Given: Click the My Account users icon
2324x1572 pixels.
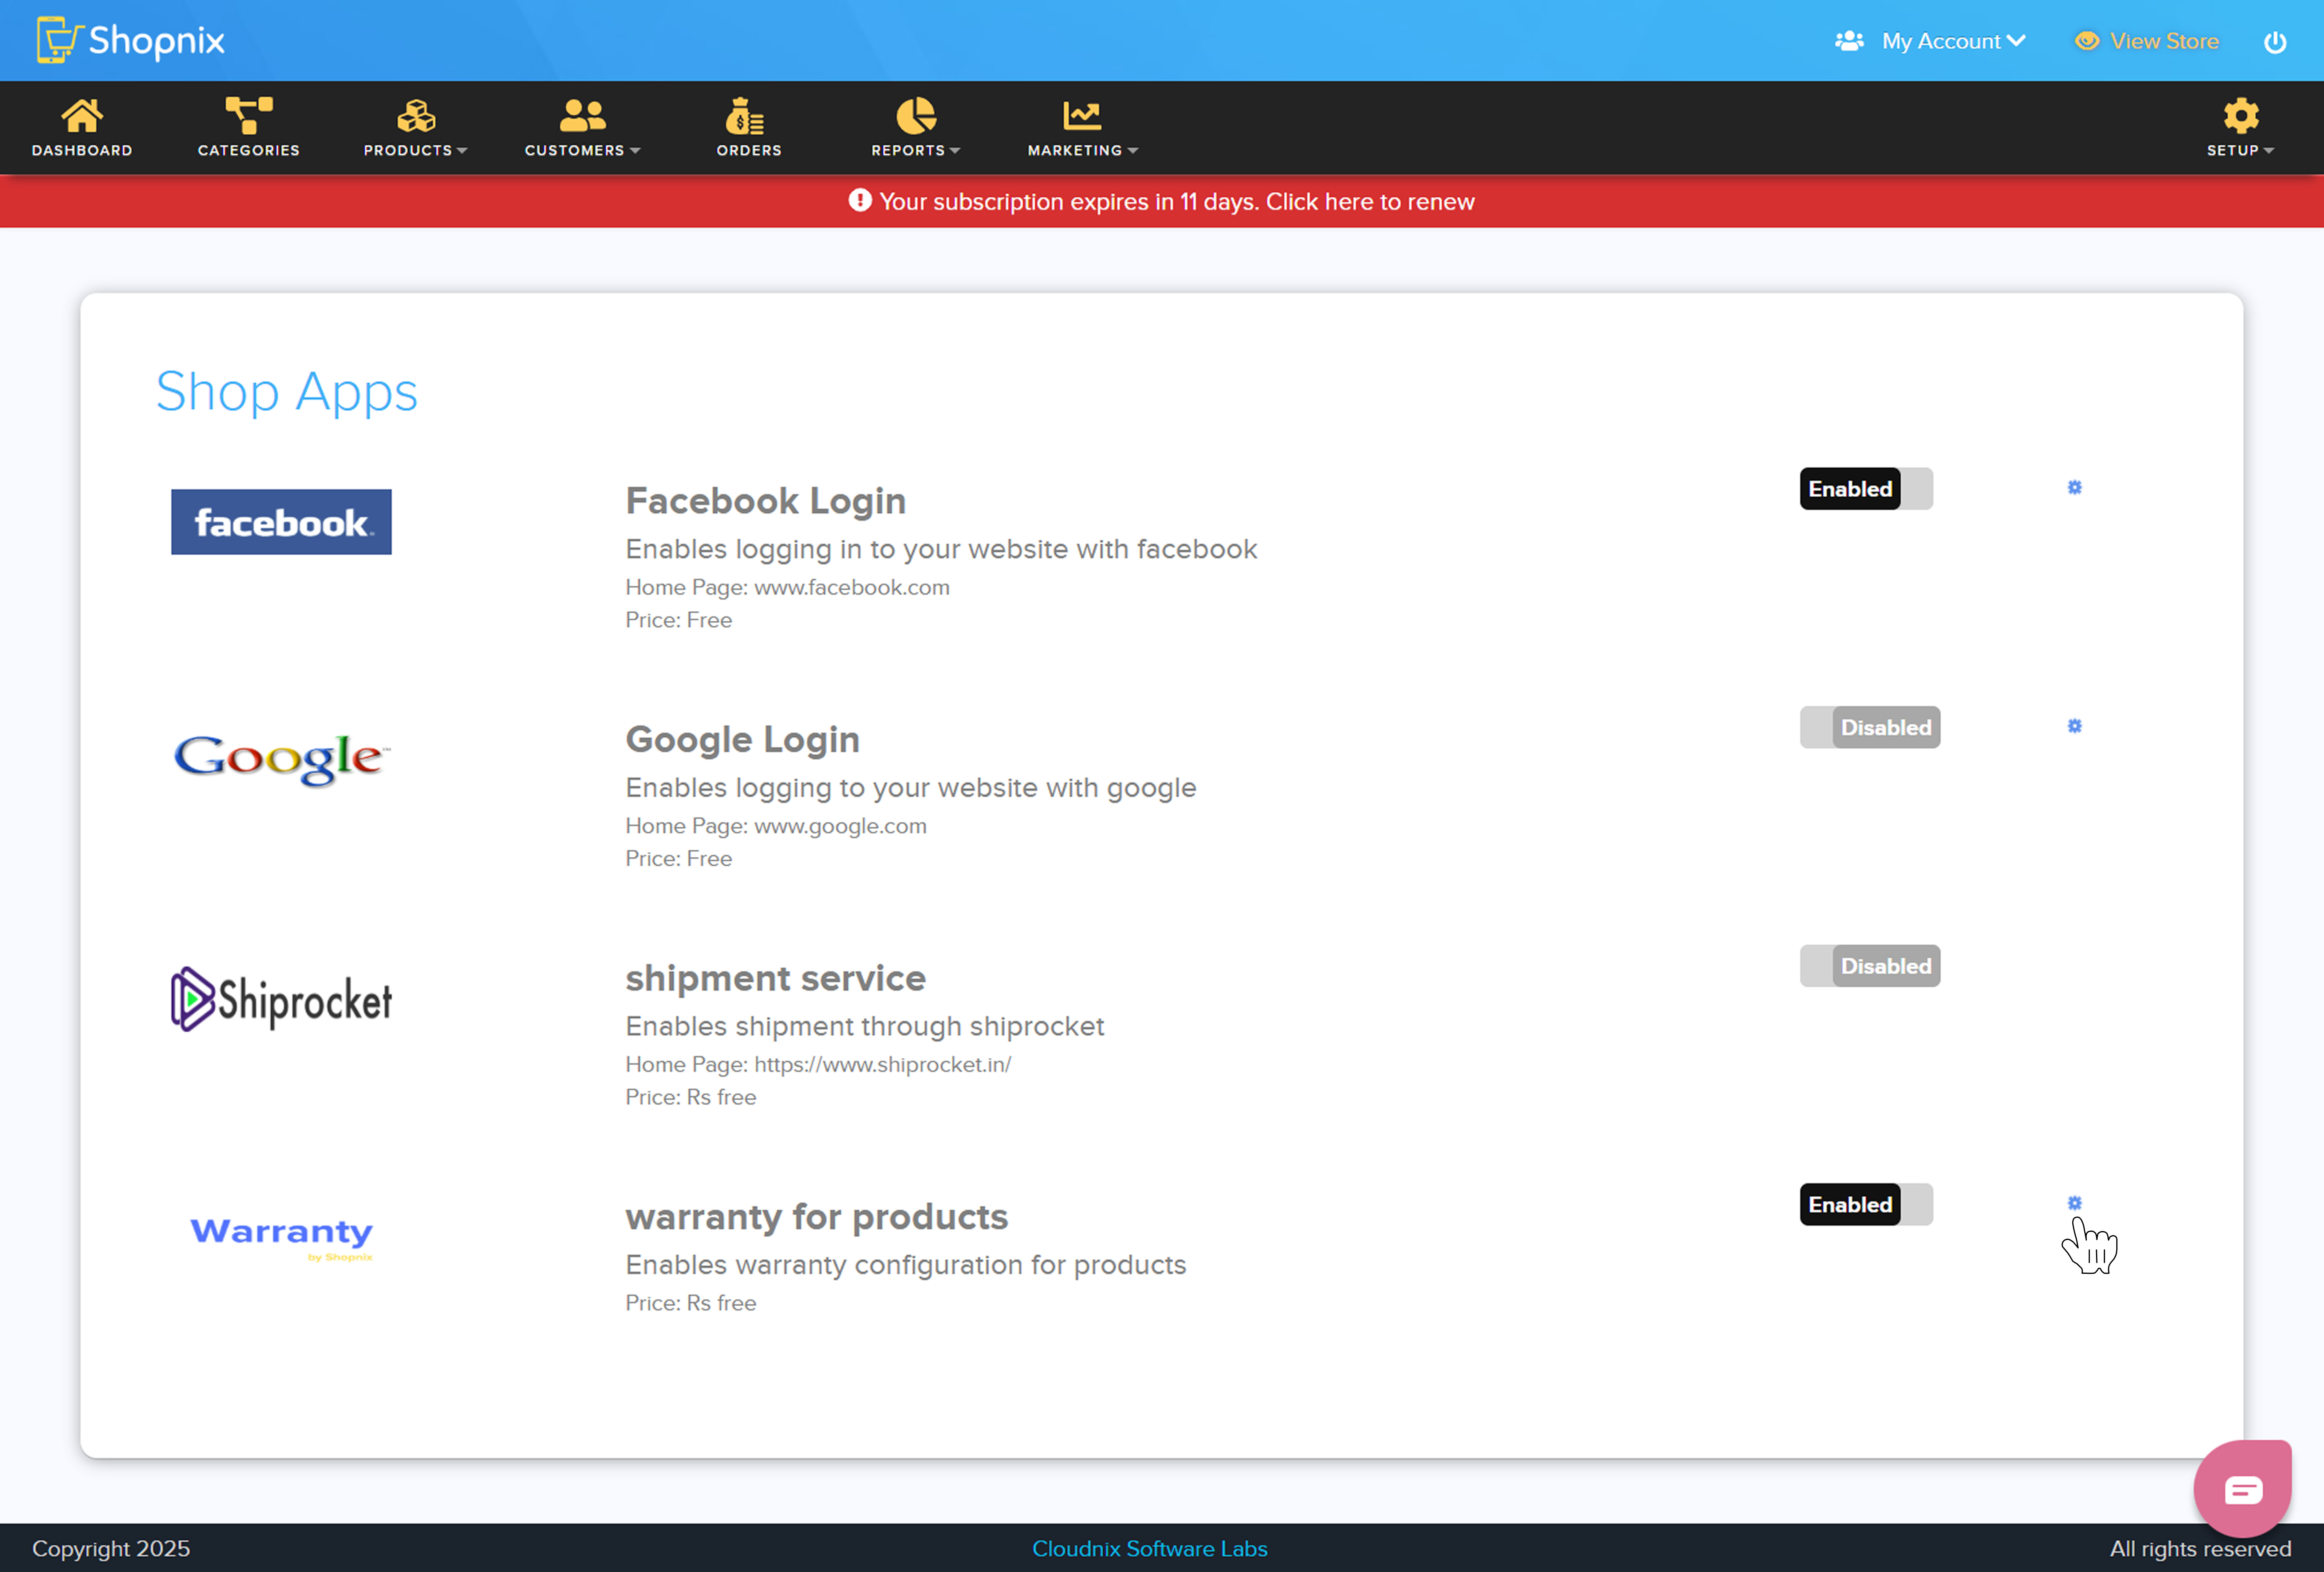Looking at the screenshot, I should coord(1849,41).
